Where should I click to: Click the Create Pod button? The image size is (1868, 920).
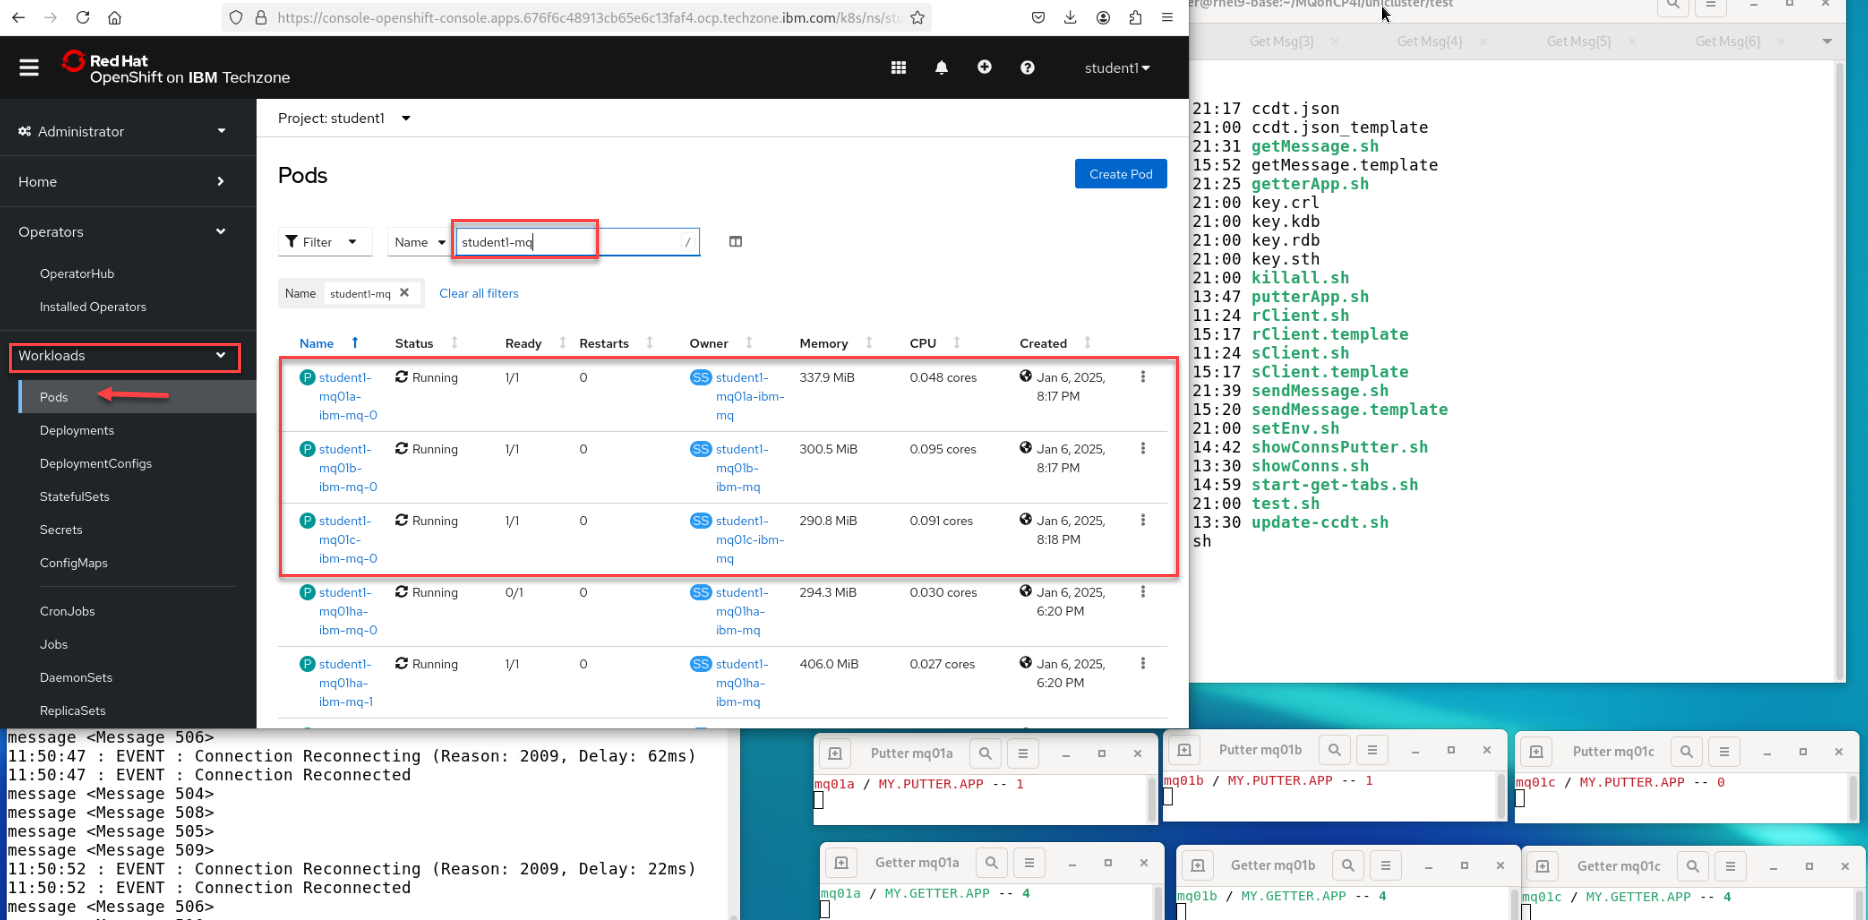(x=1120, y=174)
